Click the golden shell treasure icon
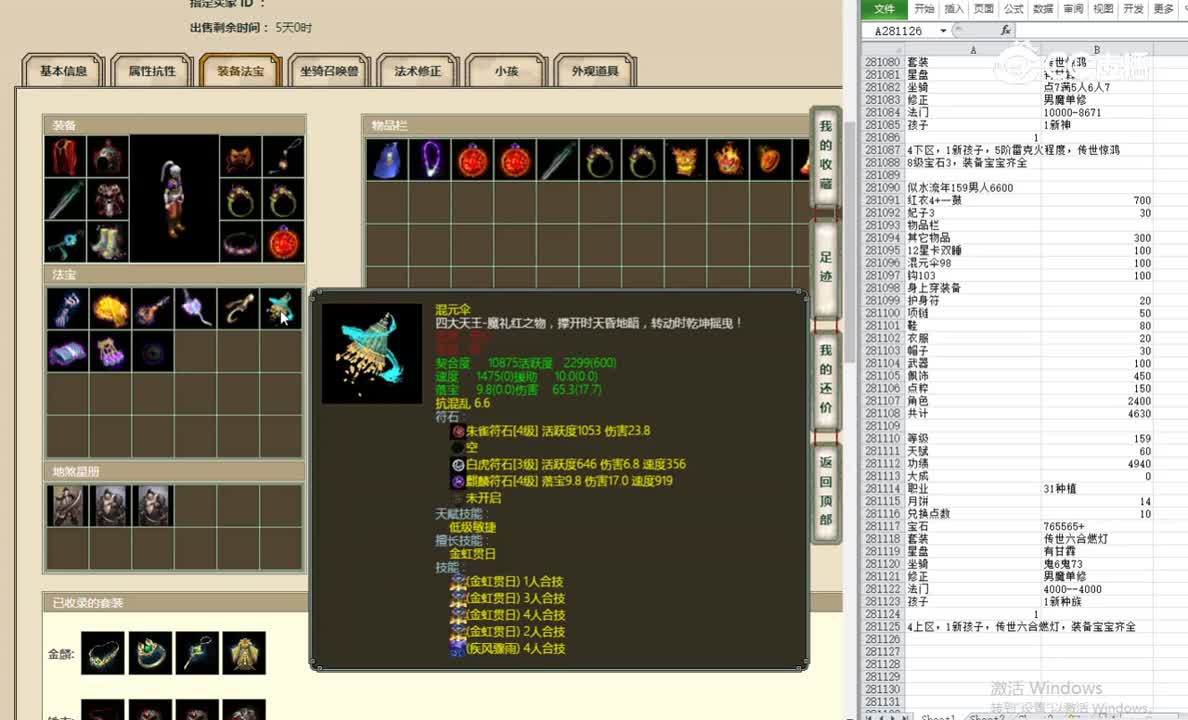The height and width of the screenshot is (720, 1188). click(x=110, y=308)
